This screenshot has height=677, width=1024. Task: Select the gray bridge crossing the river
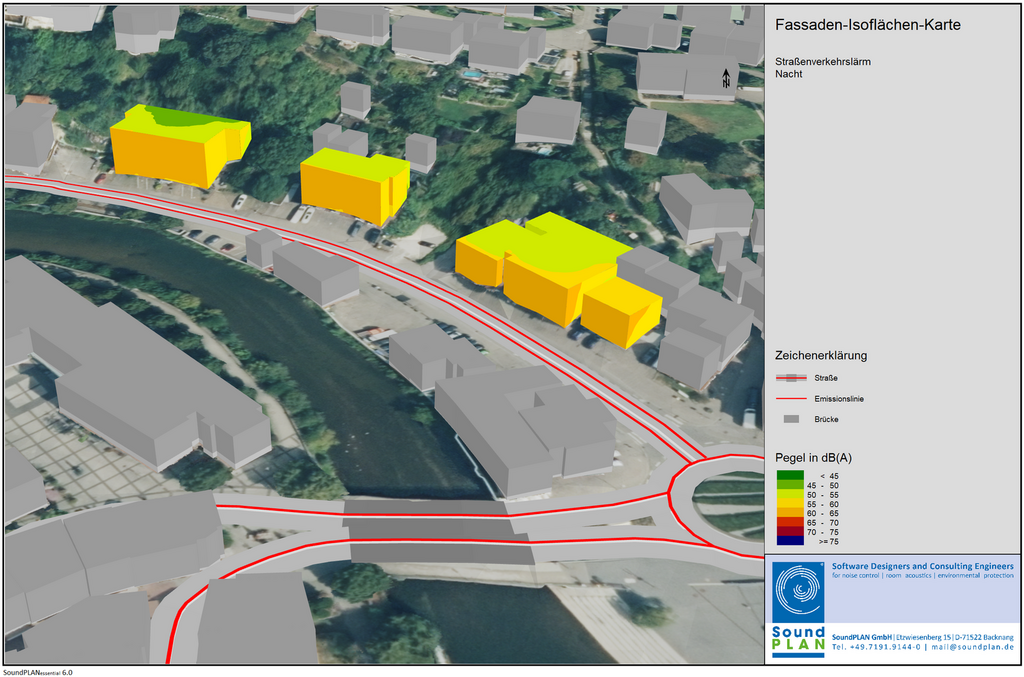(438, 530)
